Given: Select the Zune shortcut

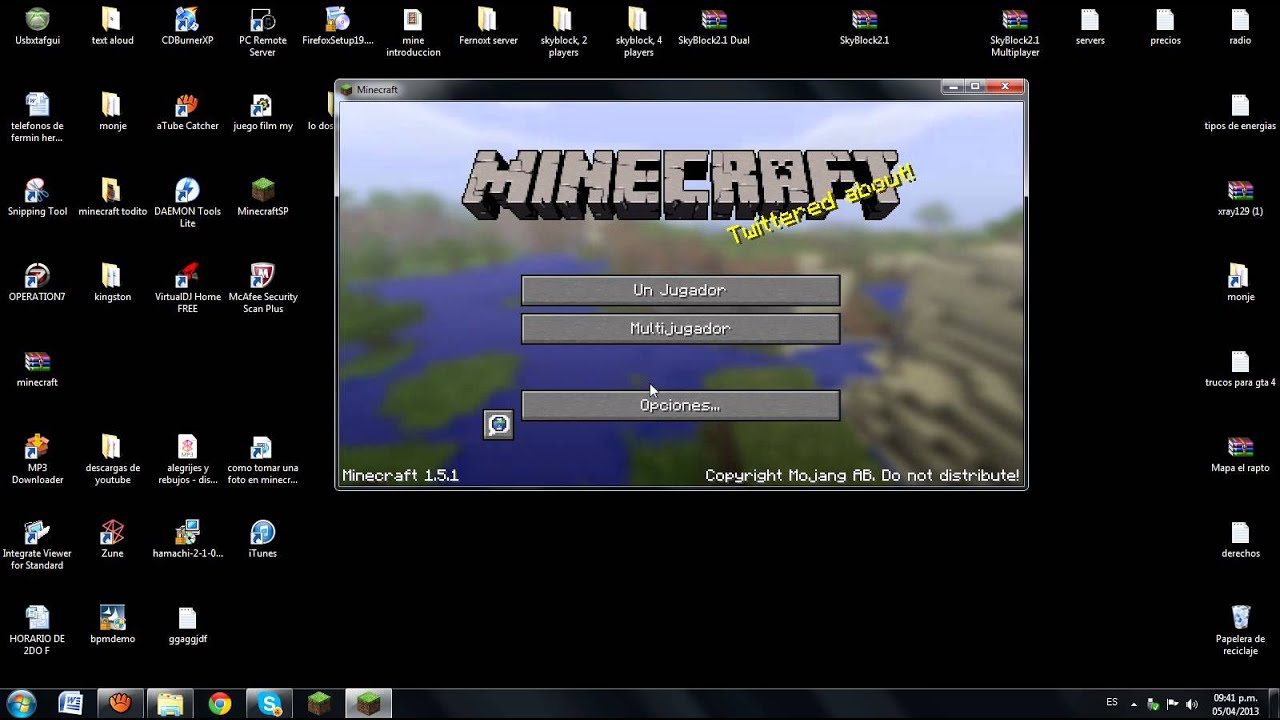Looking at the screenshot, I should (x=112, y=539).
